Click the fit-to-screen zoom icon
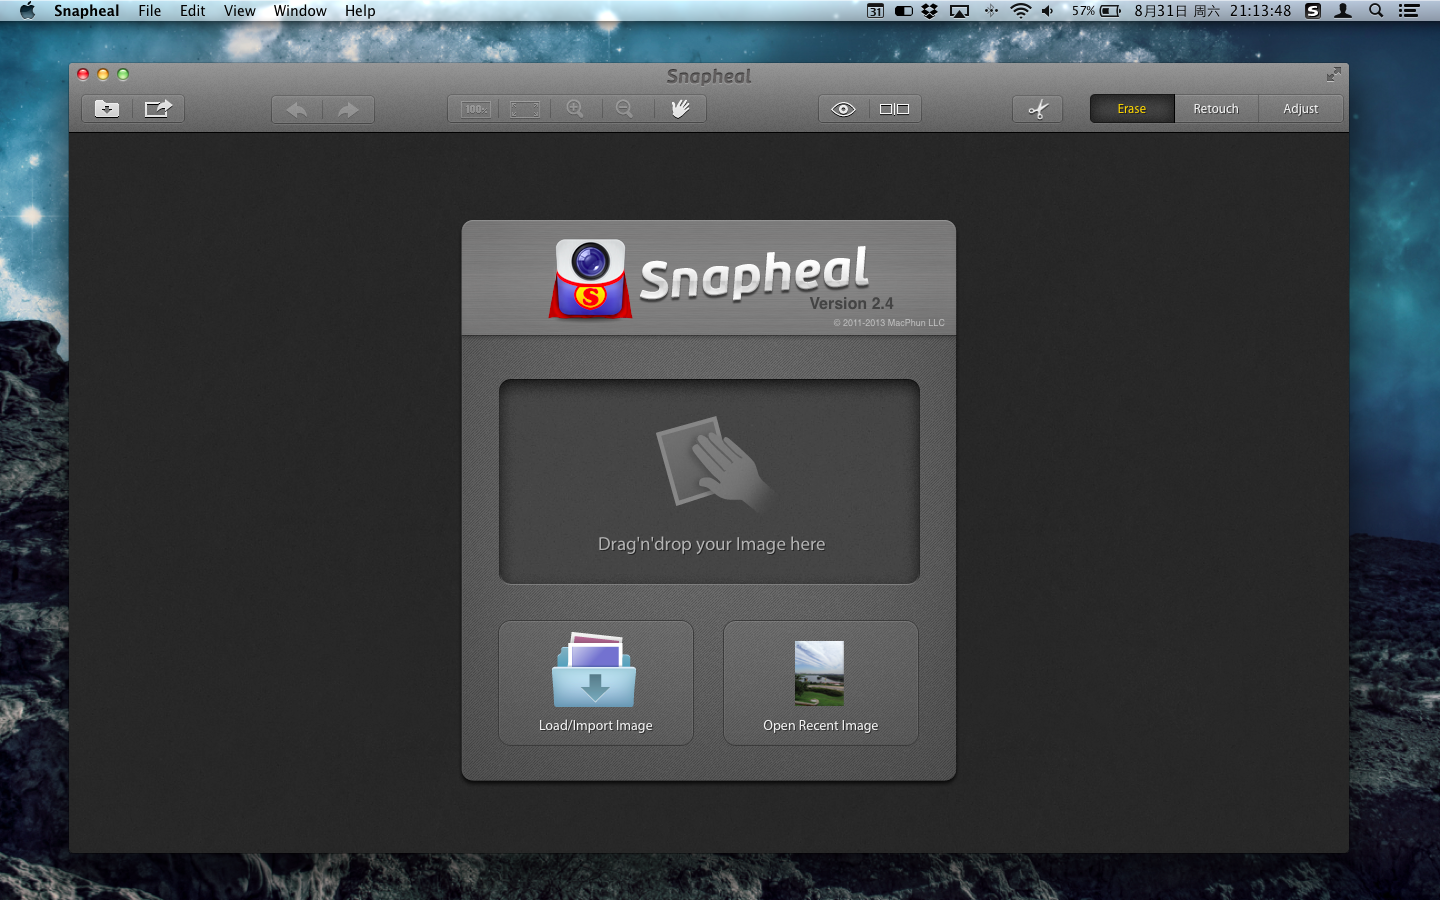Viewport: 1440px width, 900px height. coord(525,109)
